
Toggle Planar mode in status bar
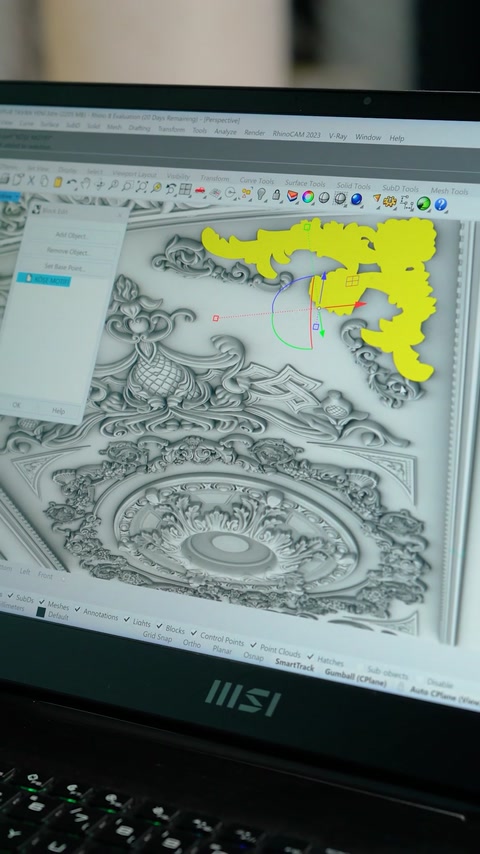pyautogui.click(x=222, y=650)
